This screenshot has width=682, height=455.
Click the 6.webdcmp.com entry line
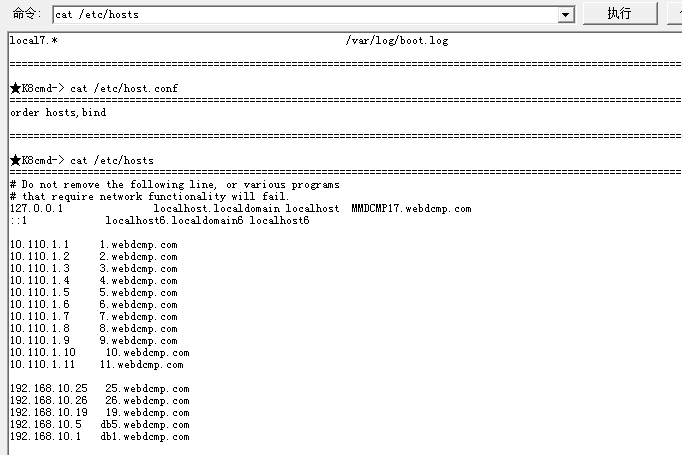[94, 304]
